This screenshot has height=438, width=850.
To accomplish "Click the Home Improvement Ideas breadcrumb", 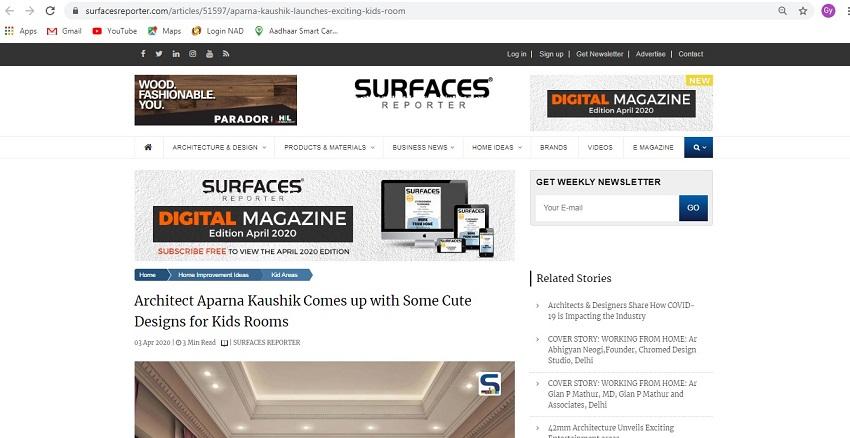I will (x=214, y=275).
